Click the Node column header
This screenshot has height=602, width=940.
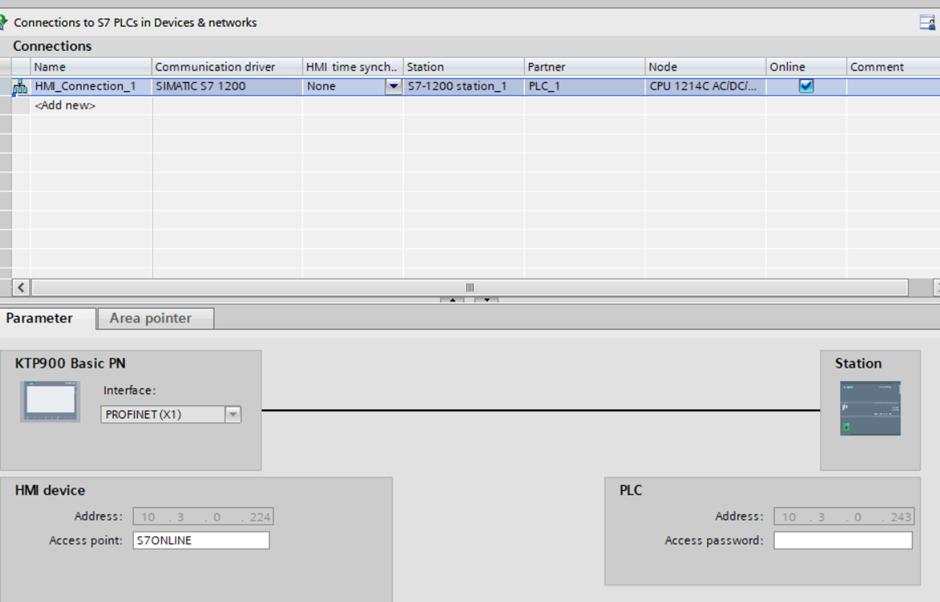pyautogui.click(x=705, y=67)
